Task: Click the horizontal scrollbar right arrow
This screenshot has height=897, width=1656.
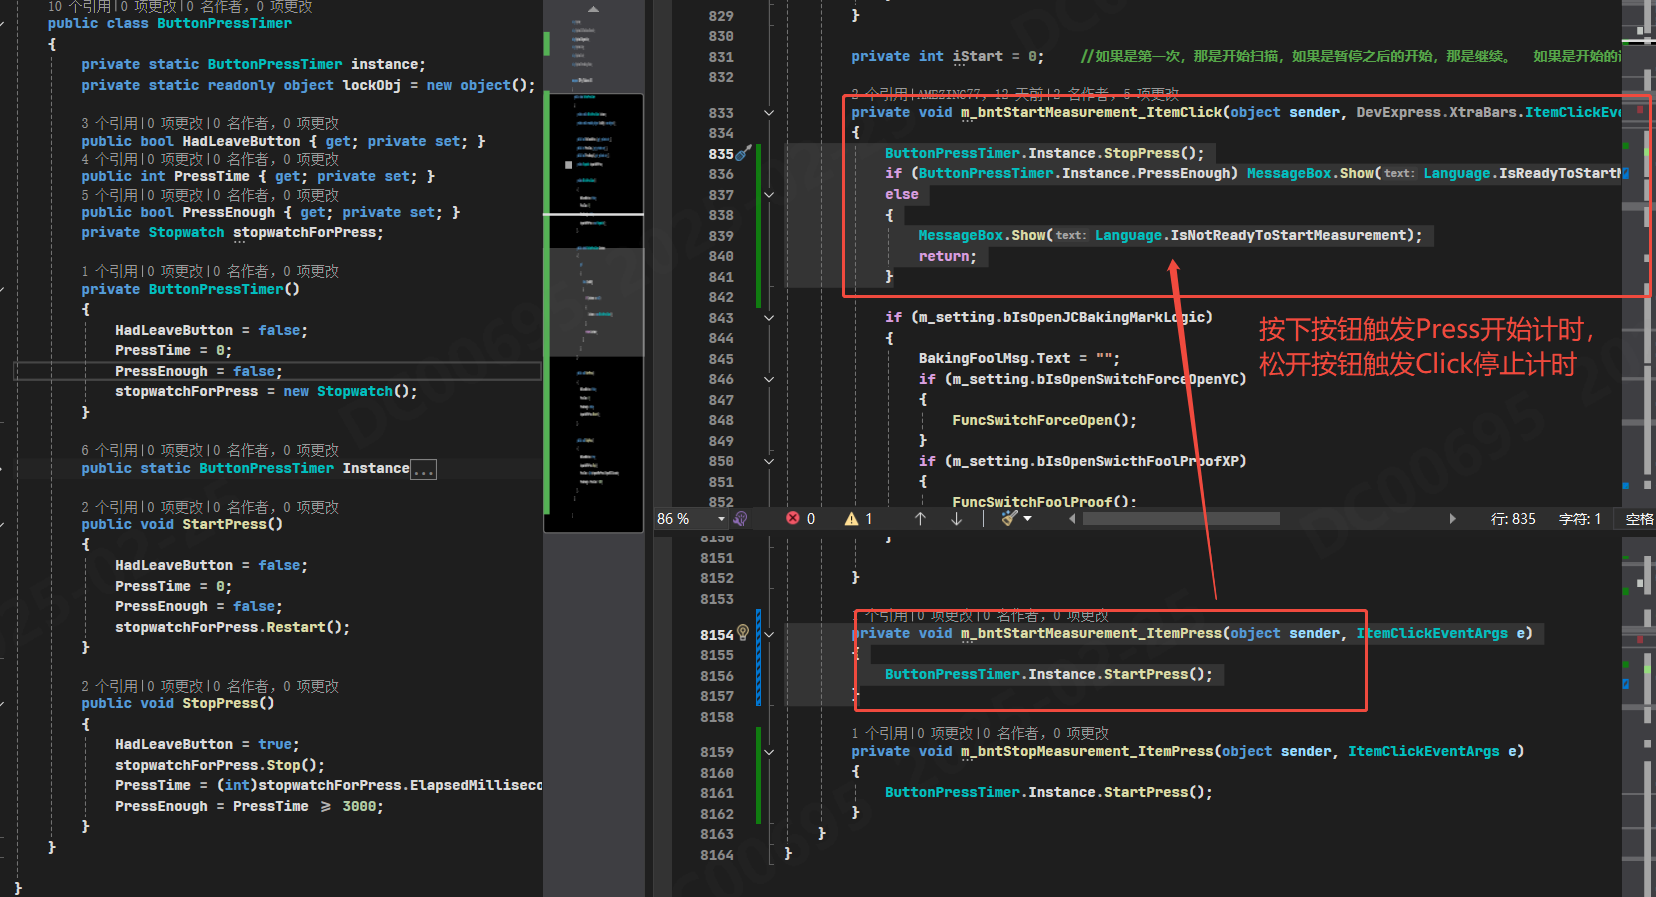Action: (x=1452, y=519)
